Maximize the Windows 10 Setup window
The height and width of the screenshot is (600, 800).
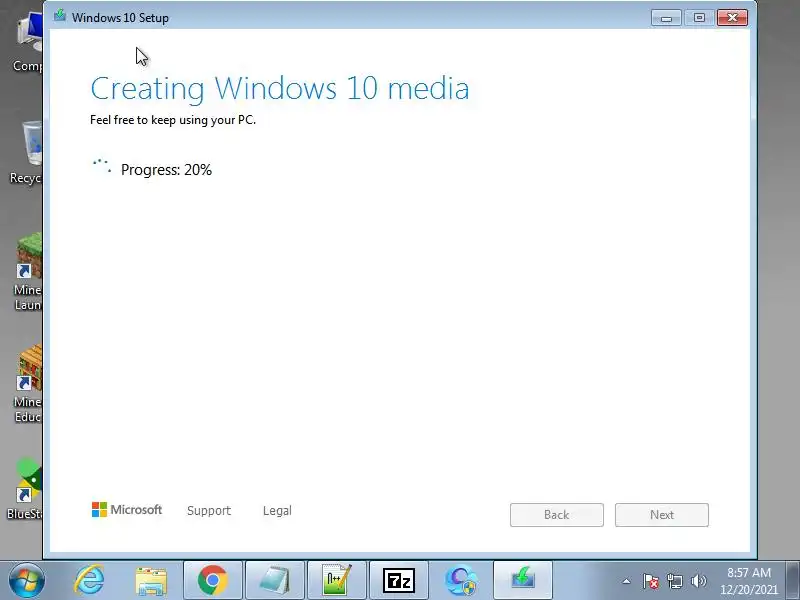(x=699, y=18)
